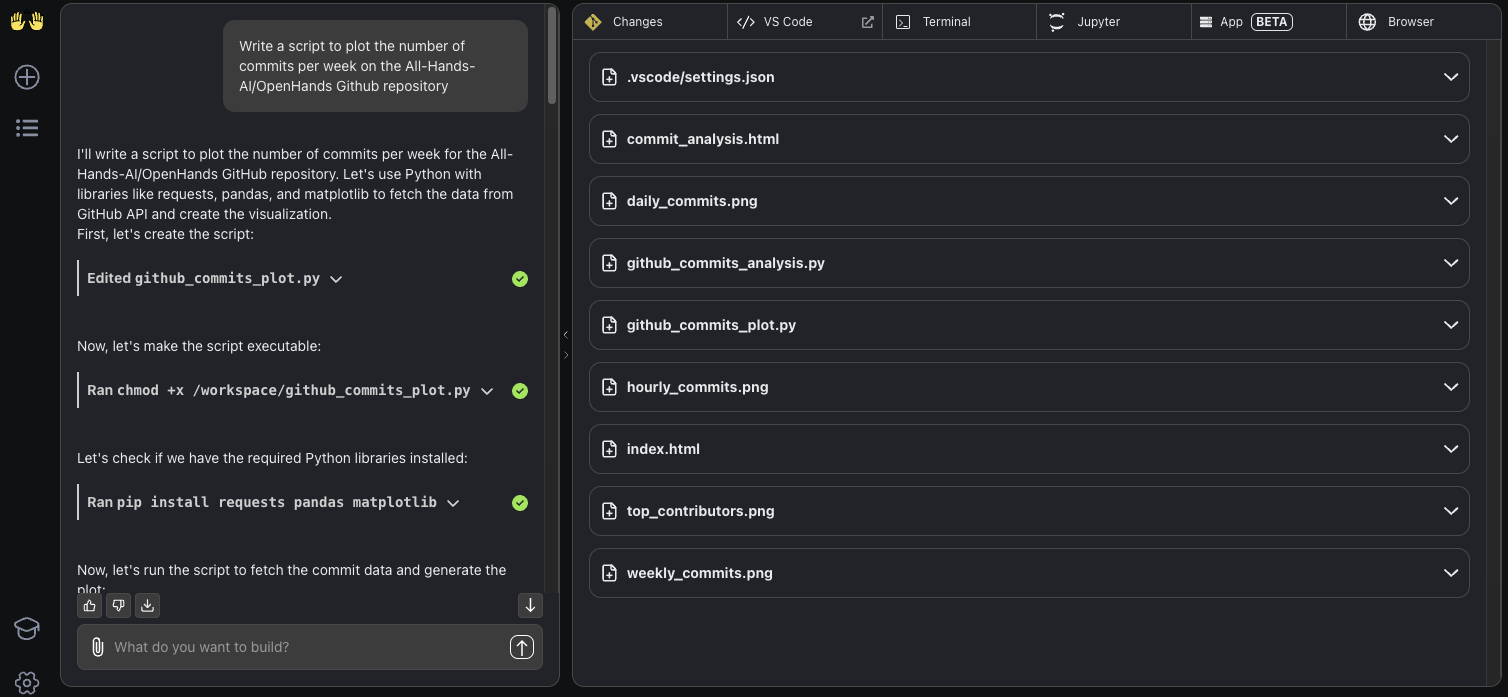Viewport: 1508px width, 697px height.
Task: Click the thumbs down feedback icon
Action: click(x=119, y=605)
